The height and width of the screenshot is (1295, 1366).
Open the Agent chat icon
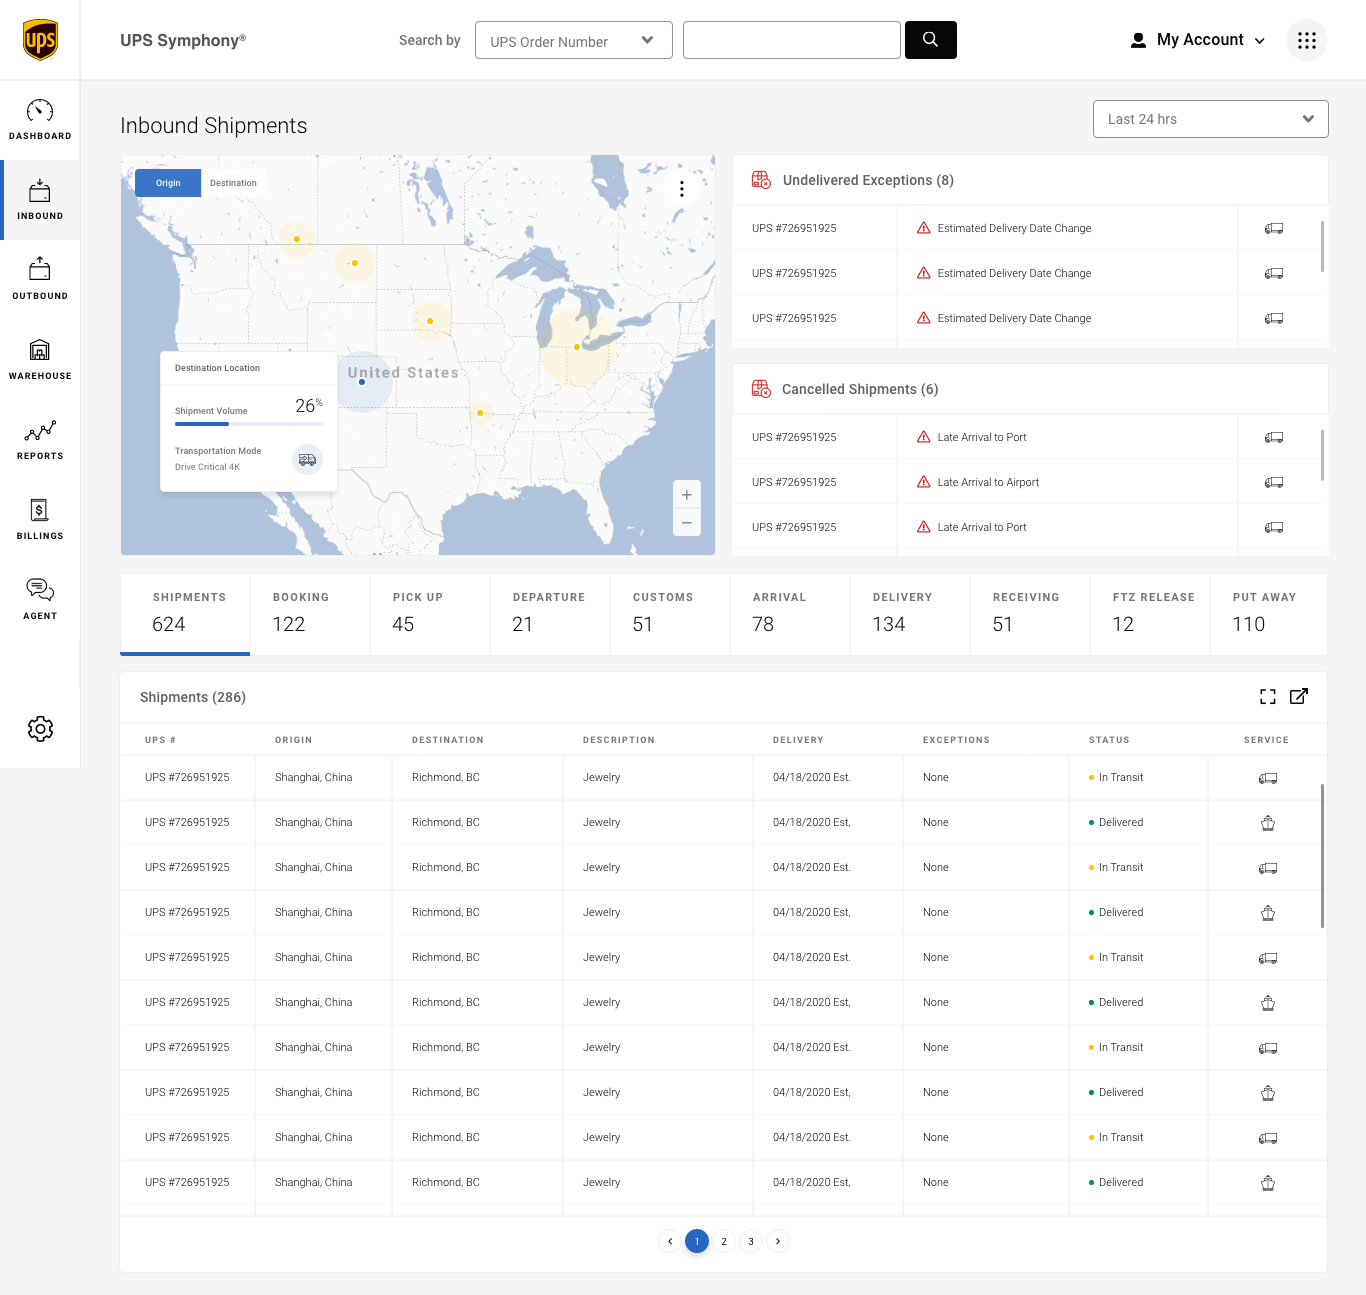pyautogui.click(x=40, y=599)
